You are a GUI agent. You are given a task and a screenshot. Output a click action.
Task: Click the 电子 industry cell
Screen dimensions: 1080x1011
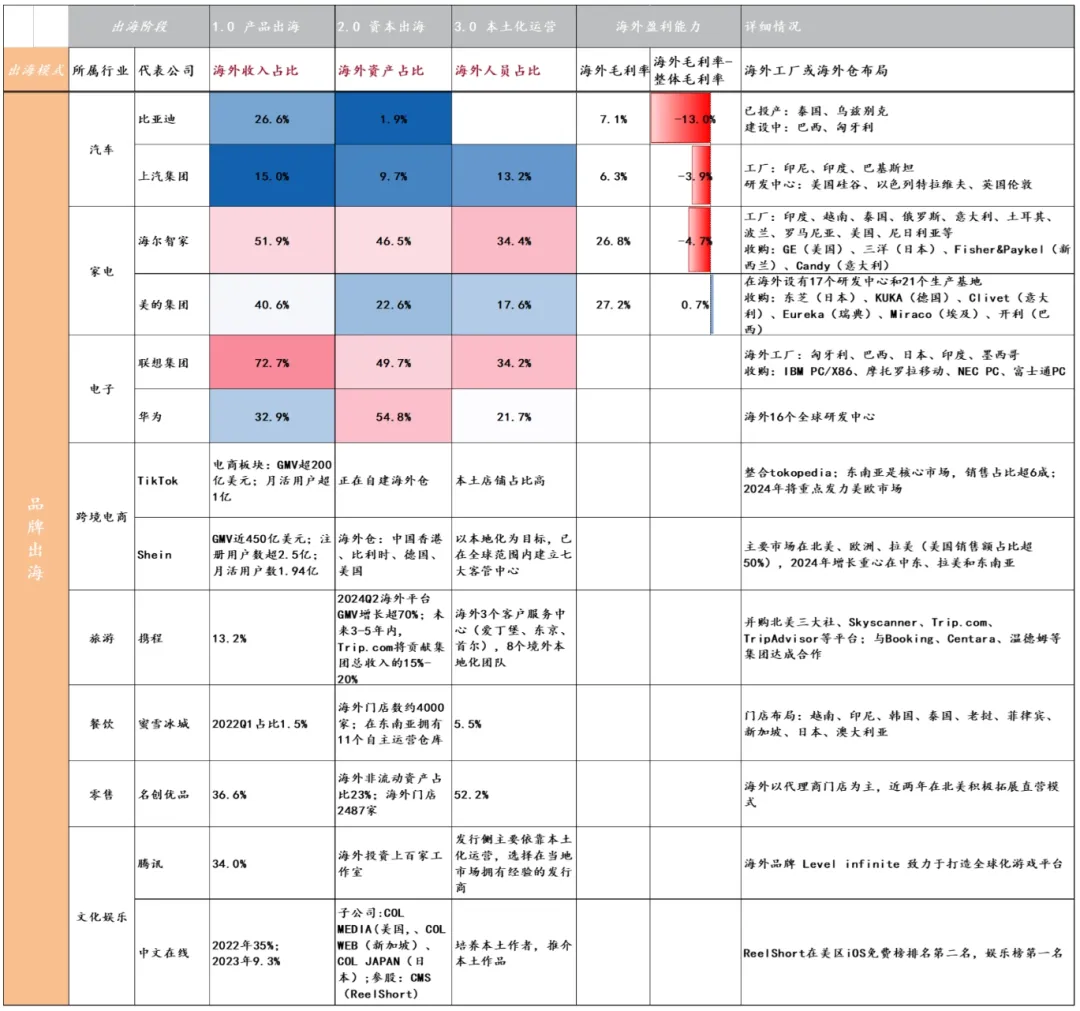pyautogui.click(x=101, y=388)
